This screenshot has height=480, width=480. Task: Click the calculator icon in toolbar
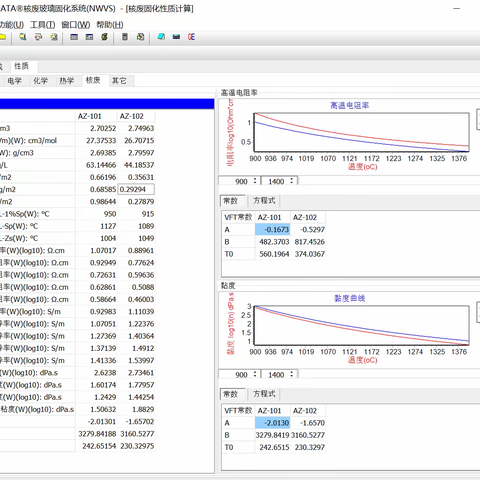click(x=125, y=37)
